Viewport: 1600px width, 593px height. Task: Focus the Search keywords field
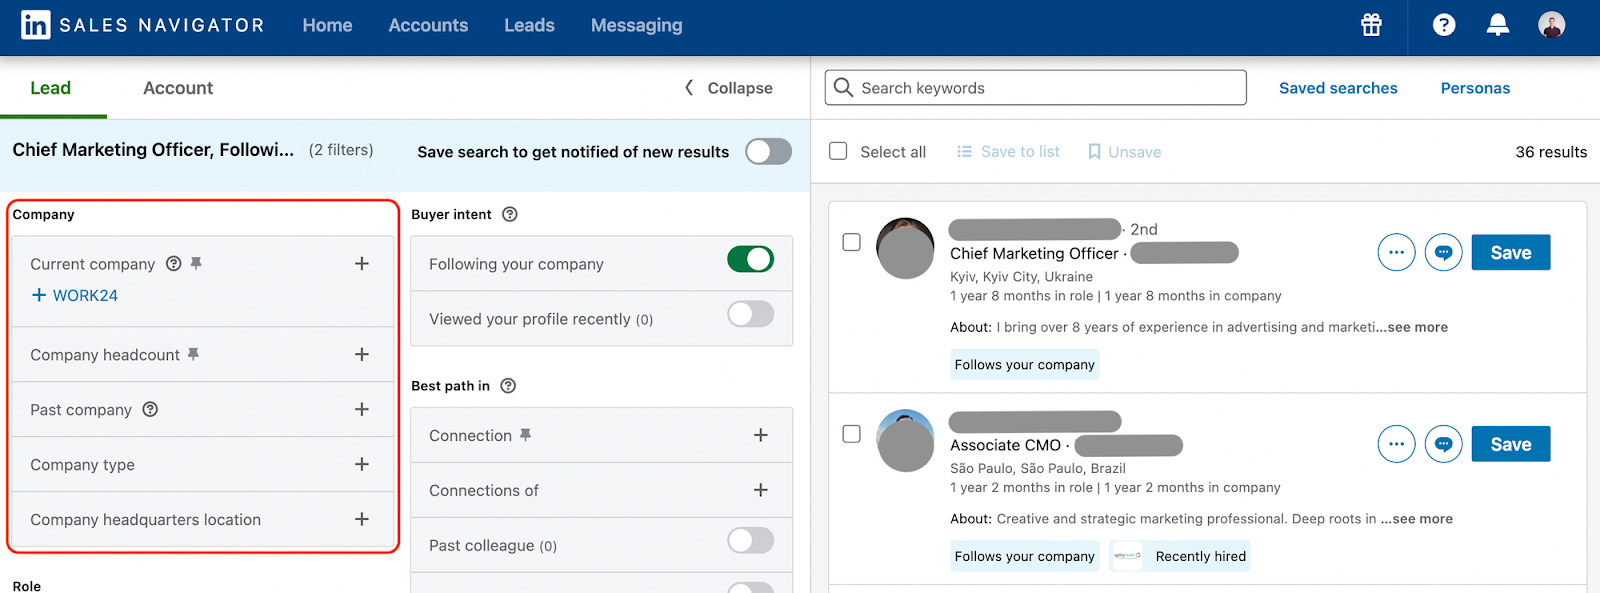click(x=1035, y=88)
